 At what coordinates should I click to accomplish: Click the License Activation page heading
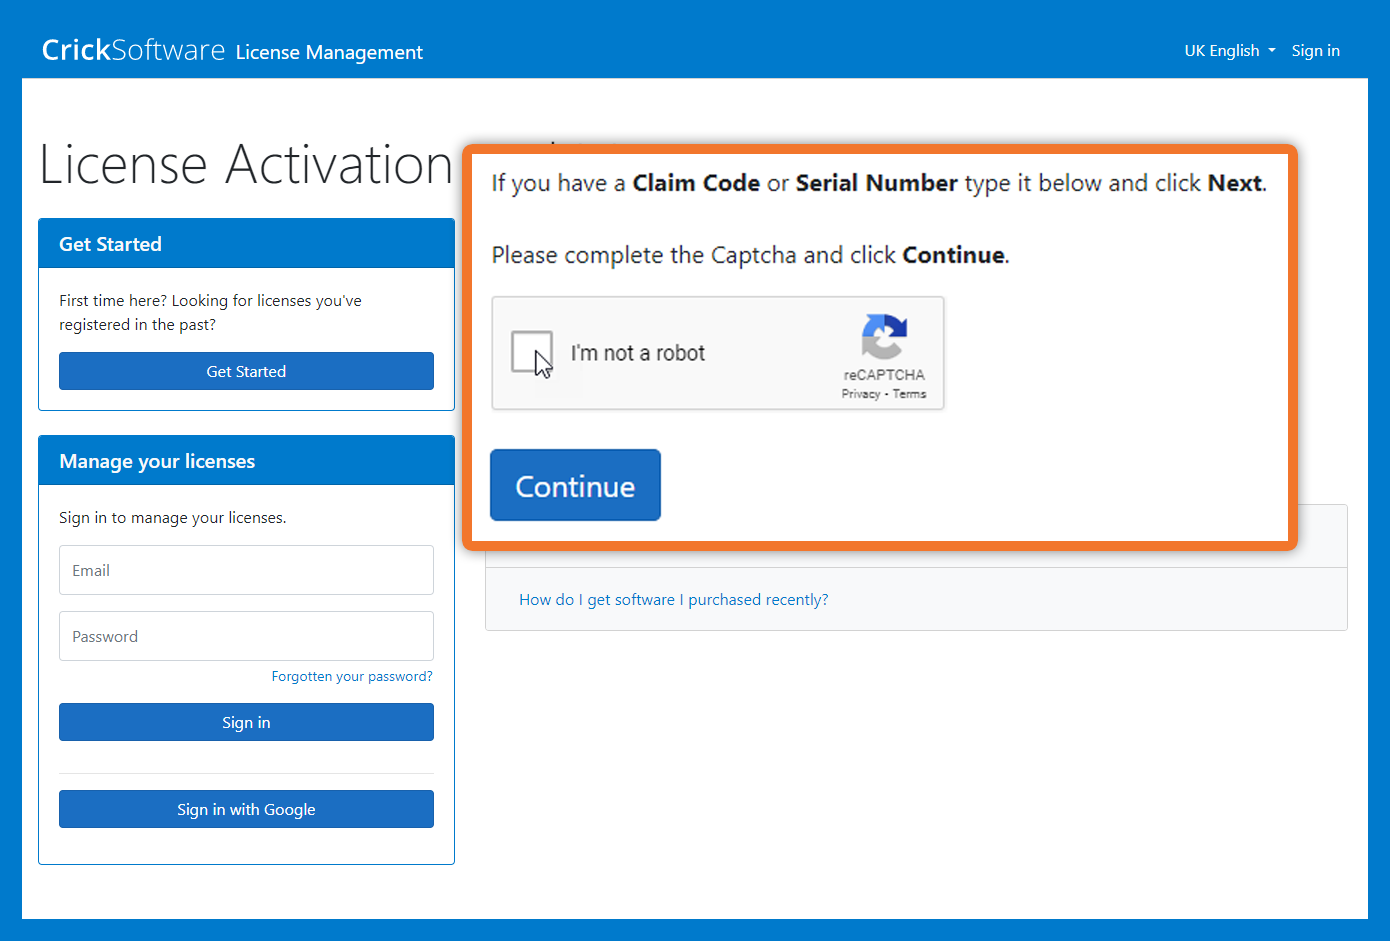pos(246,165)
